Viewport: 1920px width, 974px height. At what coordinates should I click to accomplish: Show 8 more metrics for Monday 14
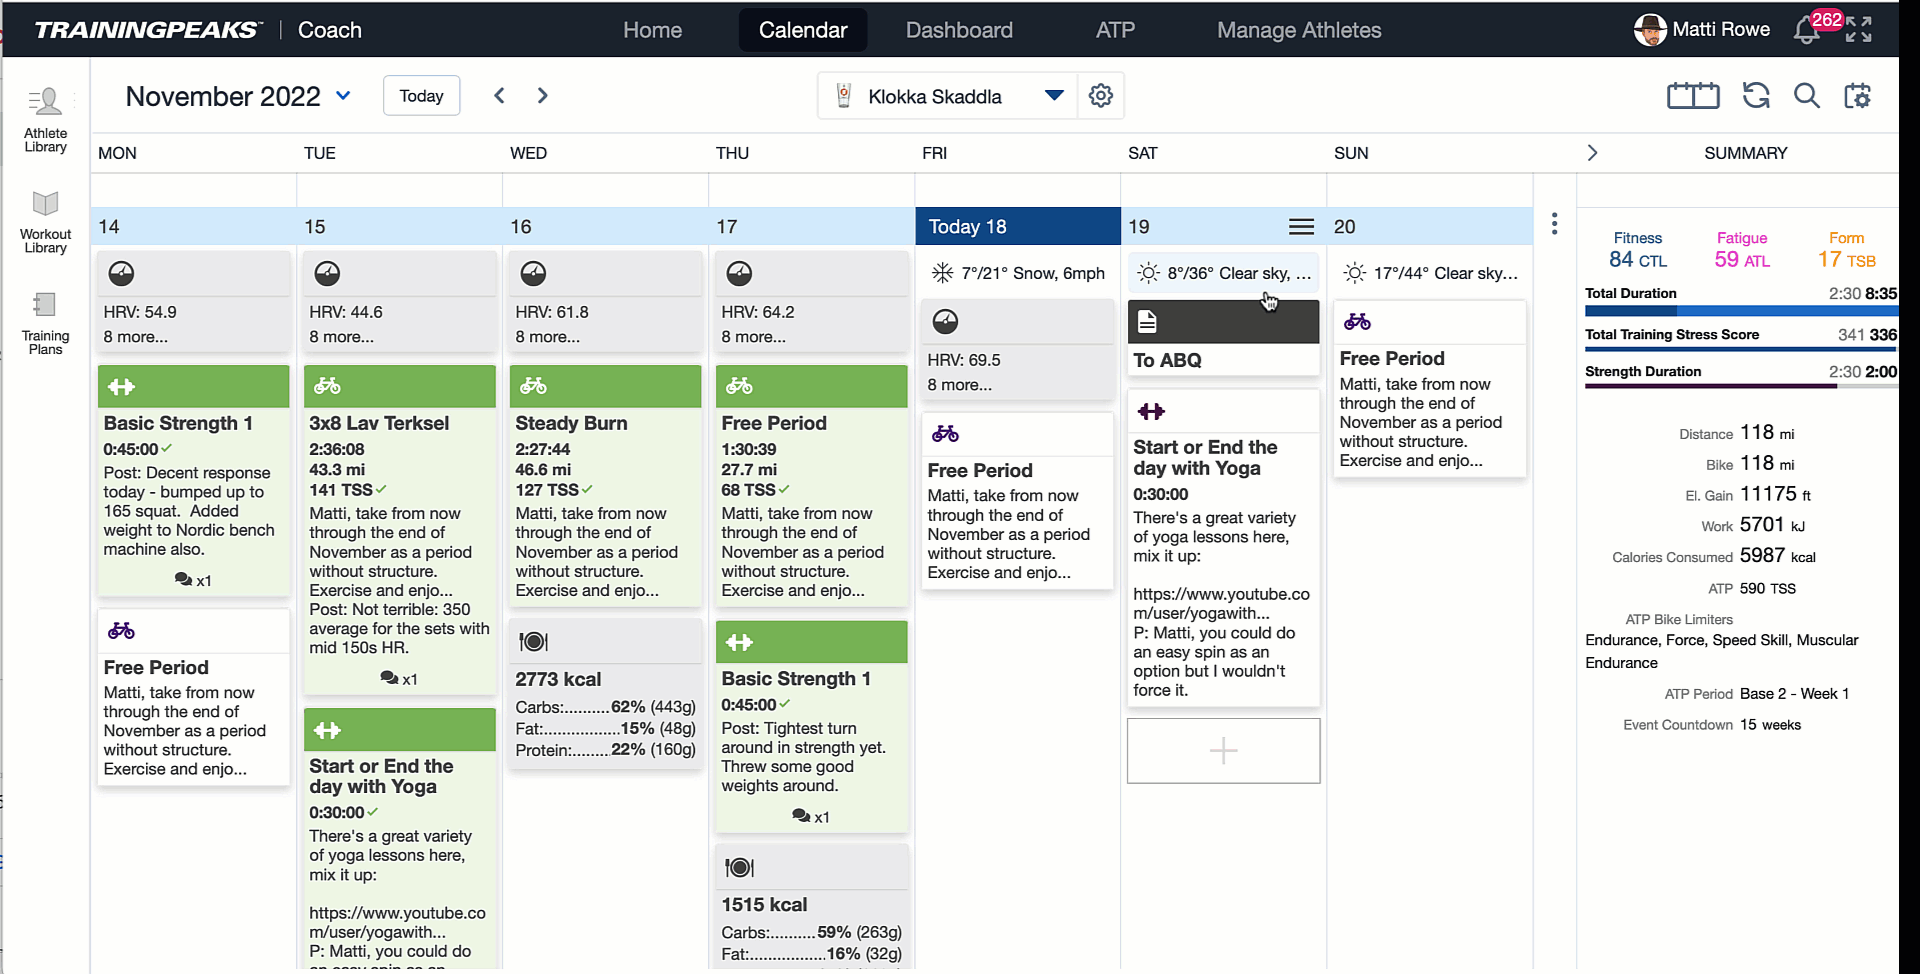136,337
